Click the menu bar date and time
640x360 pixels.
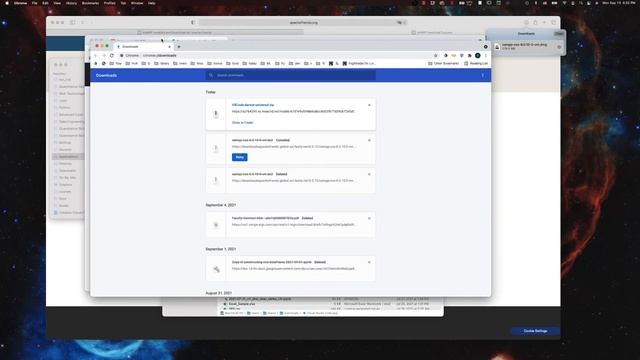pyautogui.click(x=619, y=3)
